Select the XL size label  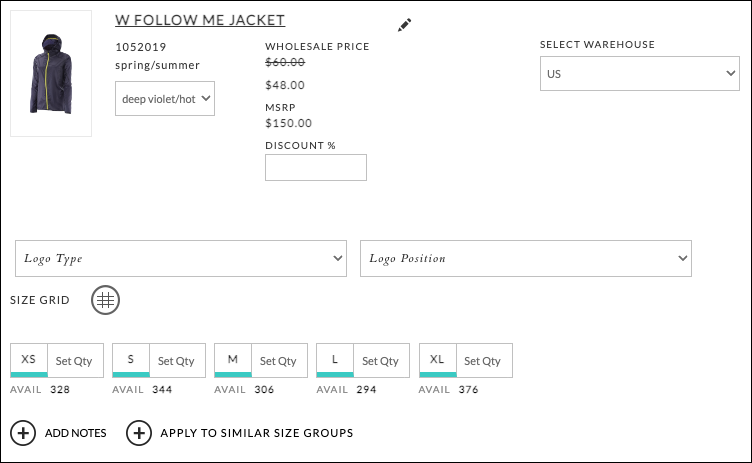[x=437, y=359]
